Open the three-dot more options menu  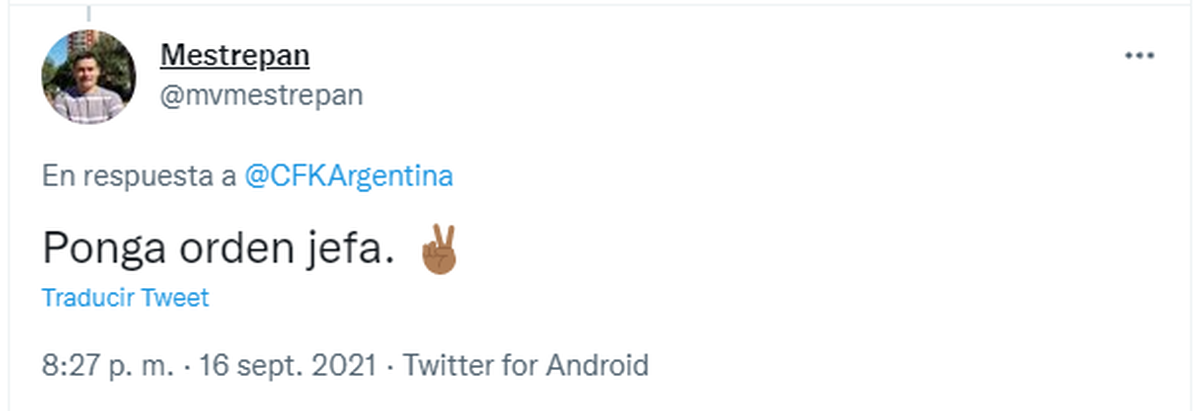click(x=1139, y=56)
